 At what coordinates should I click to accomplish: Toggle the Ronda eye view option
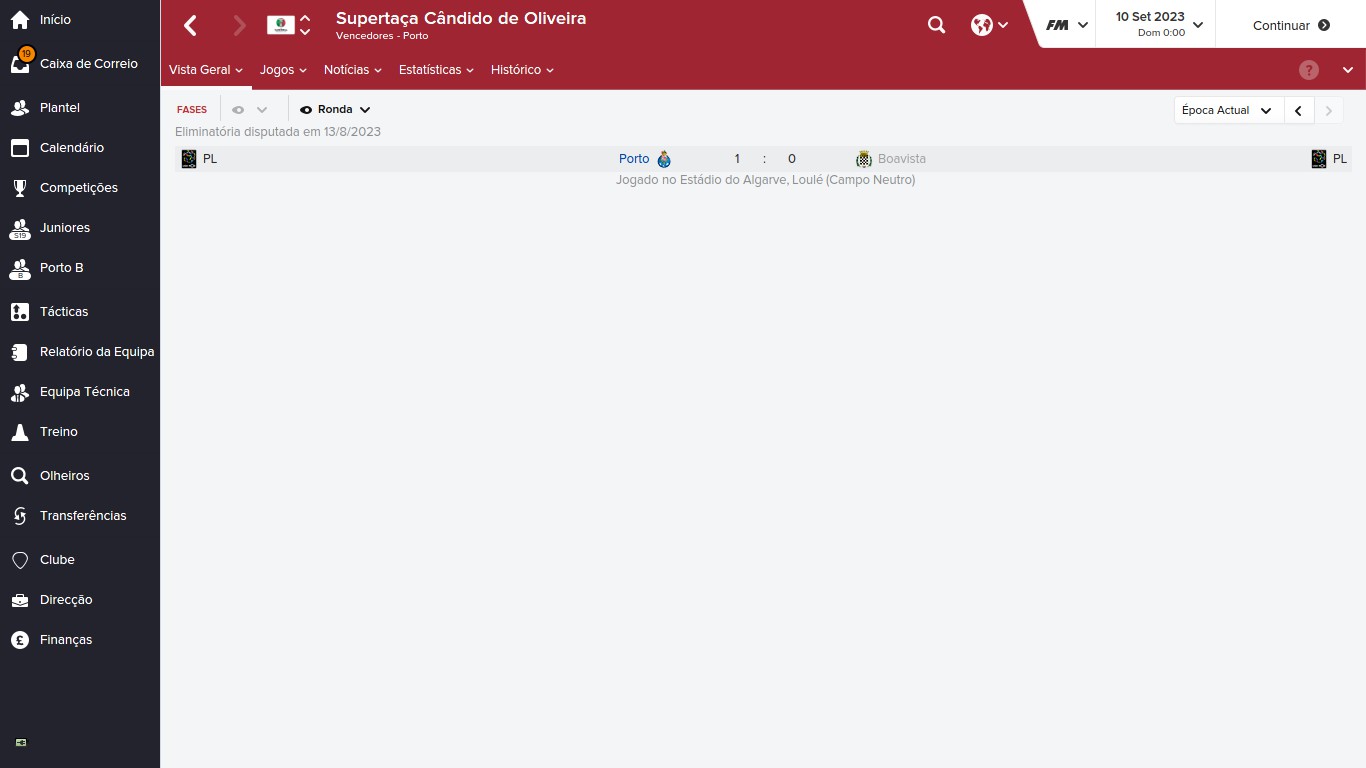coord(335,110)
